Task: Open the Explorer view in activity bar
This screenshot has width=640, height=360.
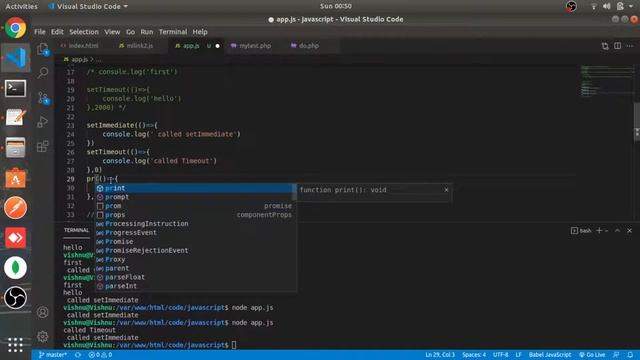Action: pos(43,49)
